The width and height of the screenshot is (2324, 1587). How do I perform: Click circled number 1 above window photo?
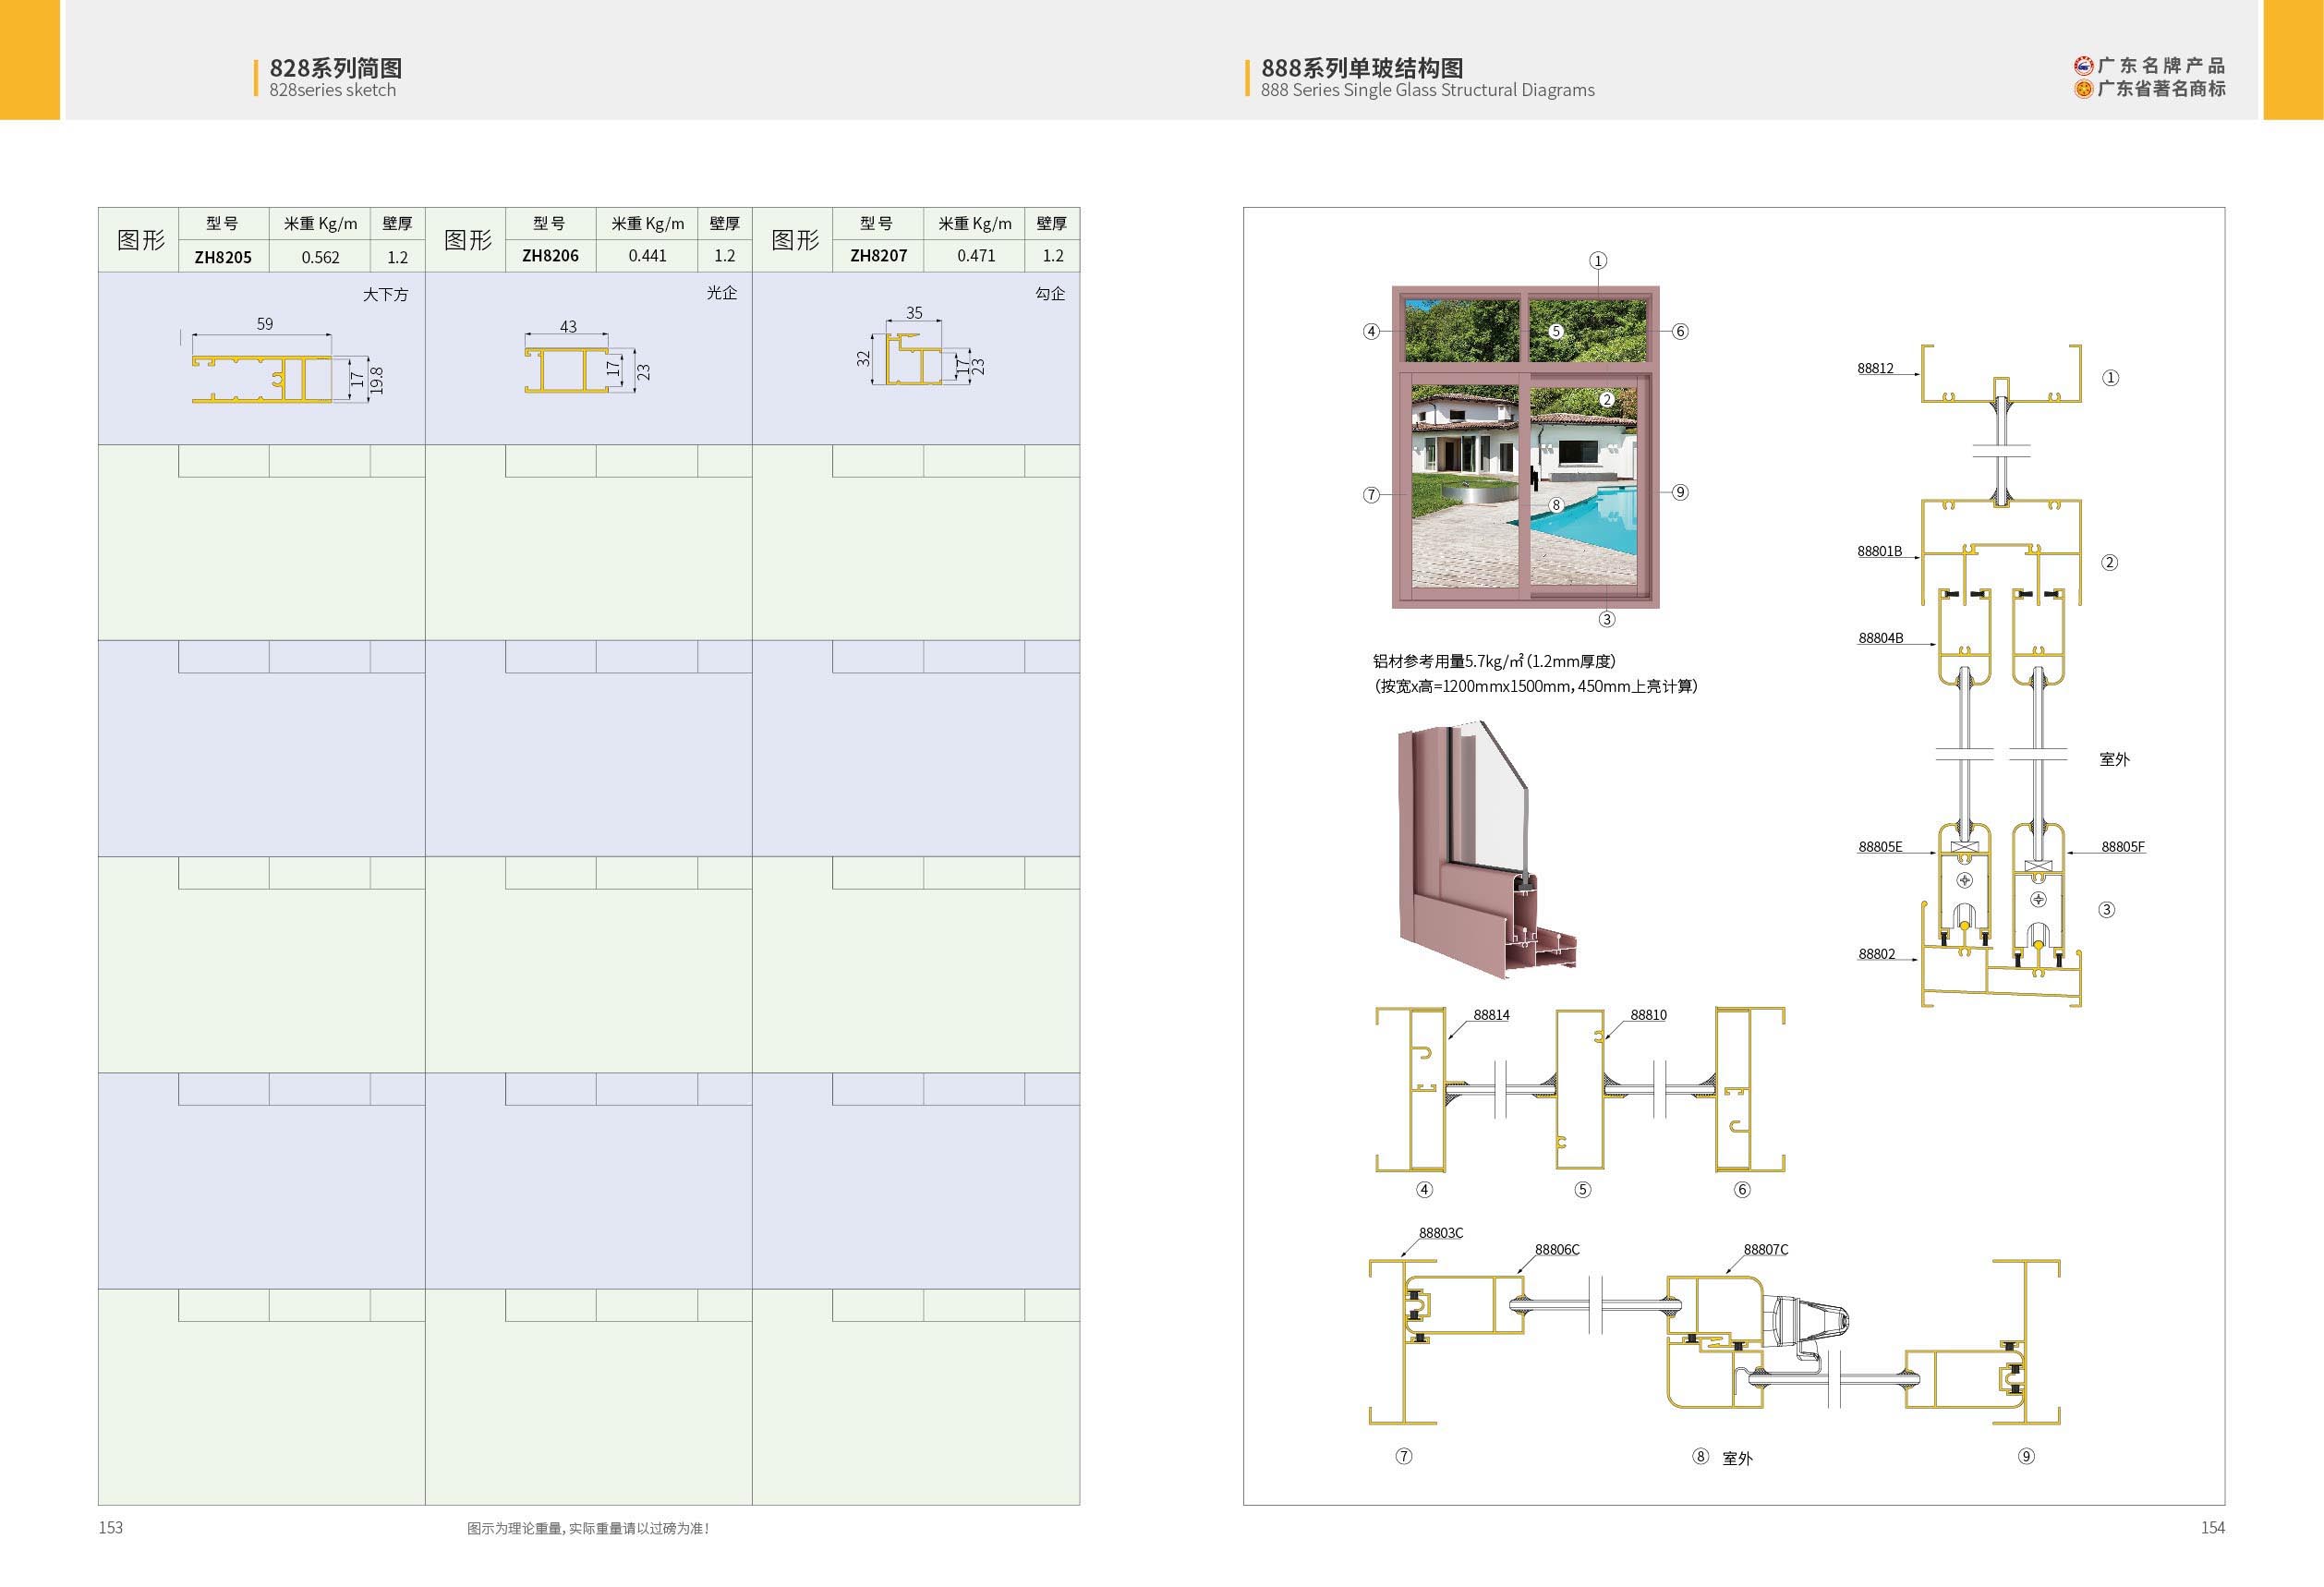click(x=1598, y=261)
